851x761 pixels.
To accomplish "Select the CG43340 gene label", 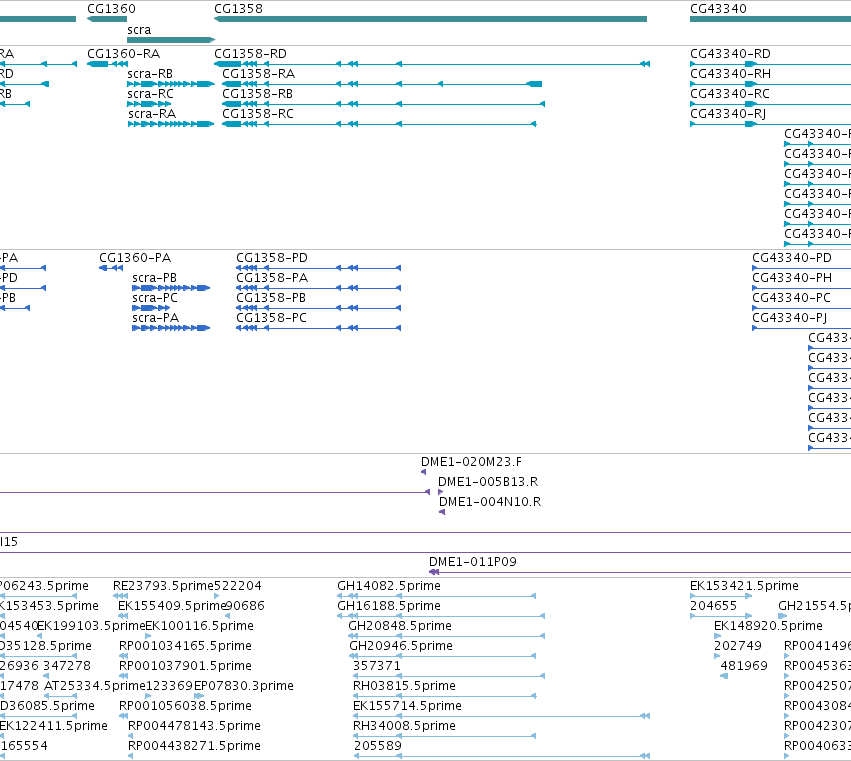I will click(x=718, y=9).
